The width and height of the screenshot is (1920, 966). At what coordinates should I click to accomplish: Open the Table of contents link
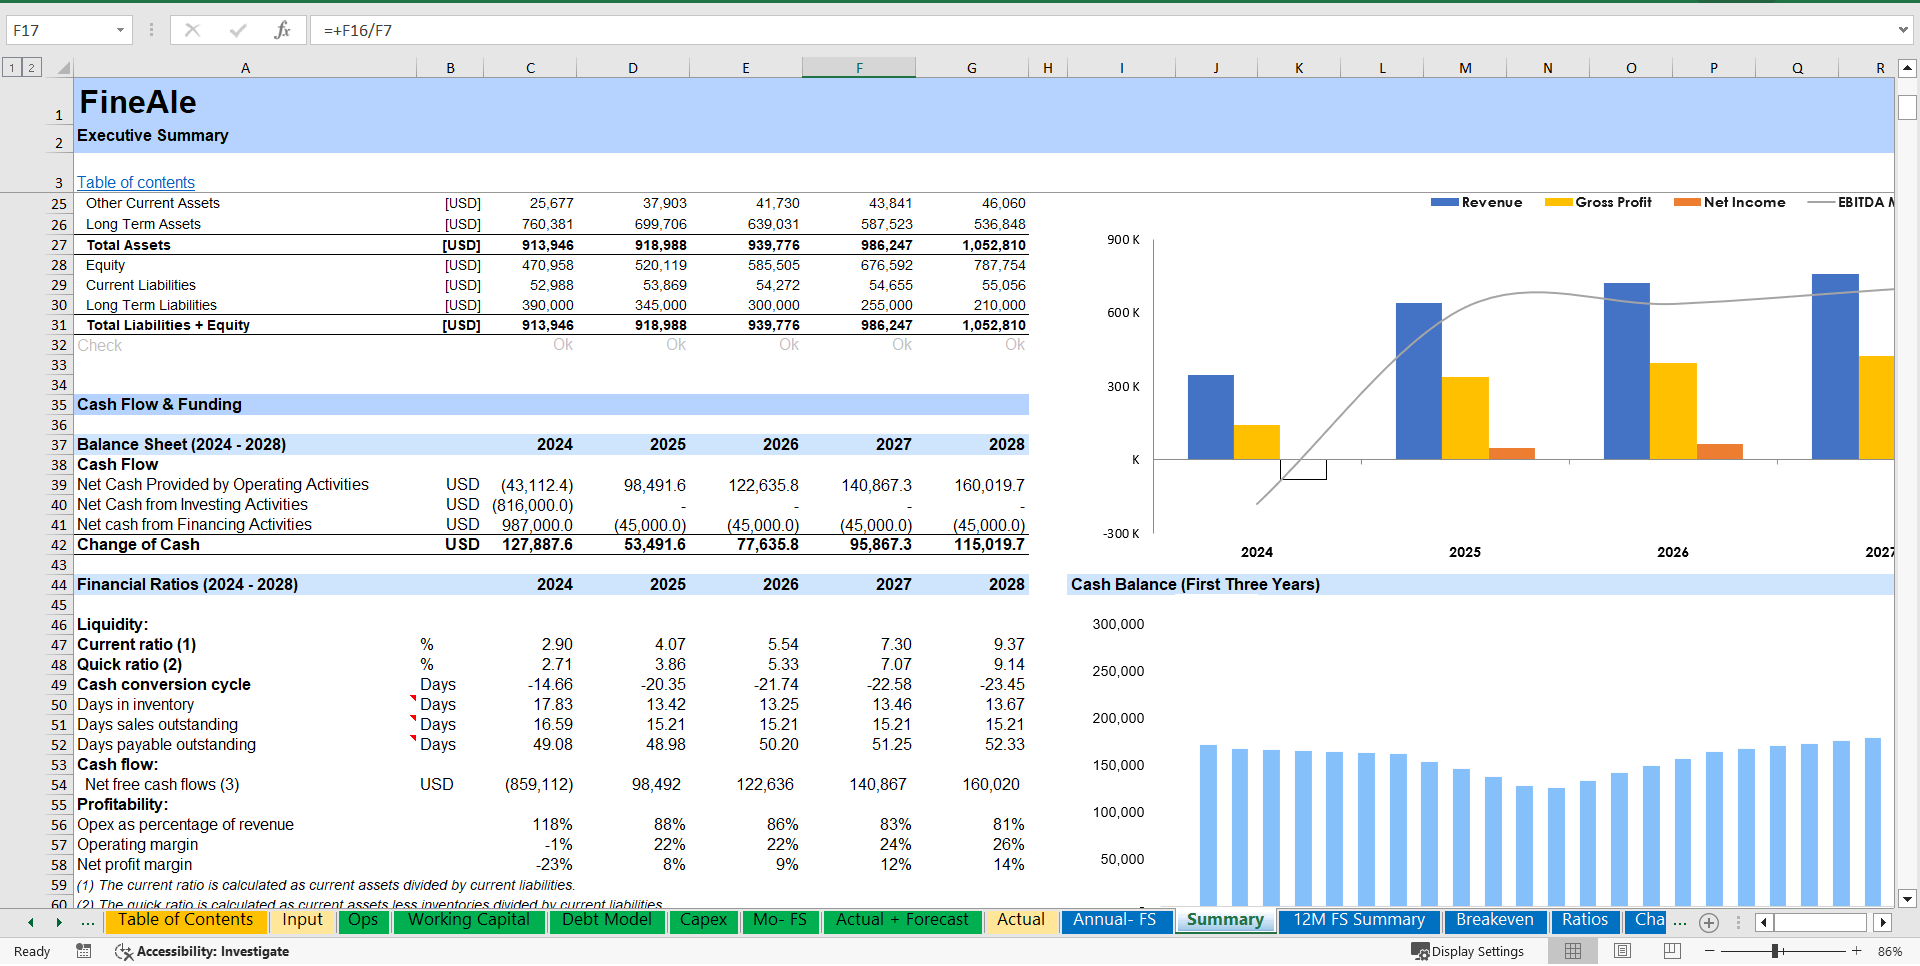tap(136, 182)
